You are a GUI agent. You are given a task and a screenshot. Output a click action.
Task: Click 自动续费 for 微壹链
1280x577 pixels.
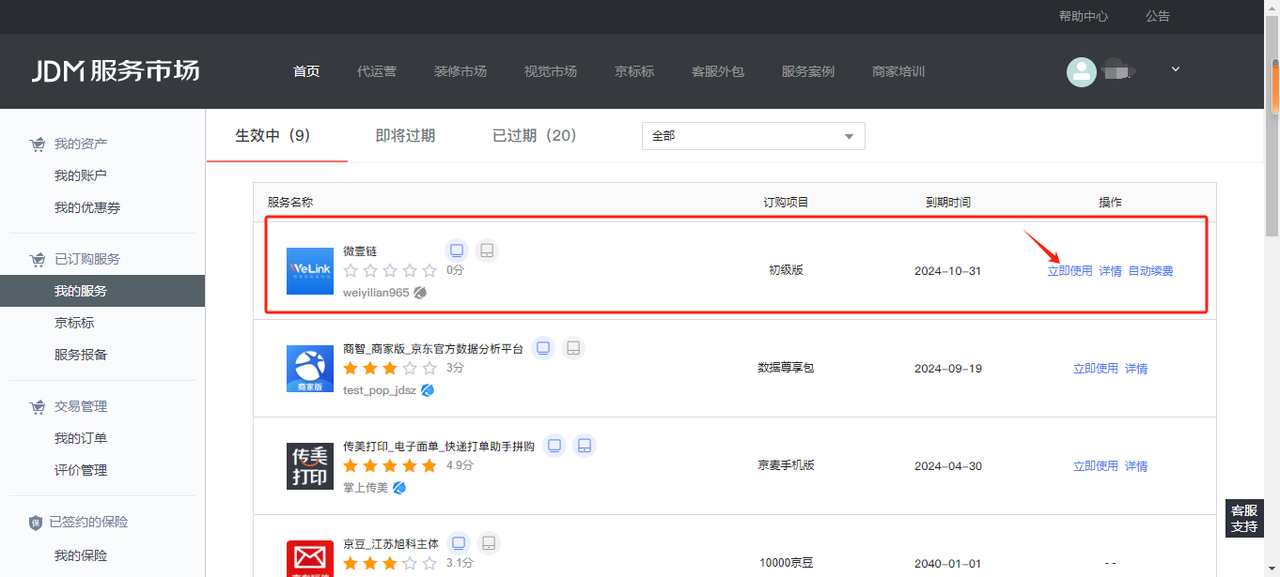point(1151,271)
